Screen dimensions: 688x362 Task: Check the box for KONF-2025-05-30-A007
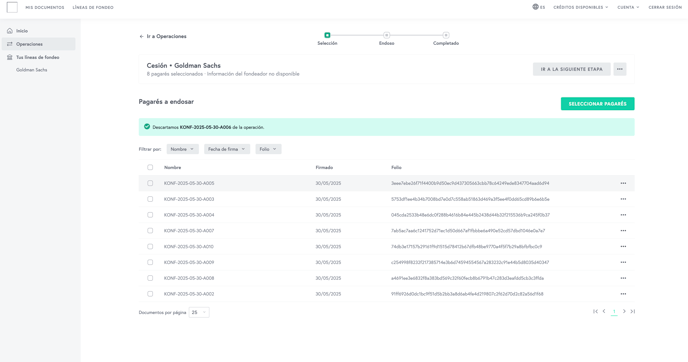pos(150,231)
